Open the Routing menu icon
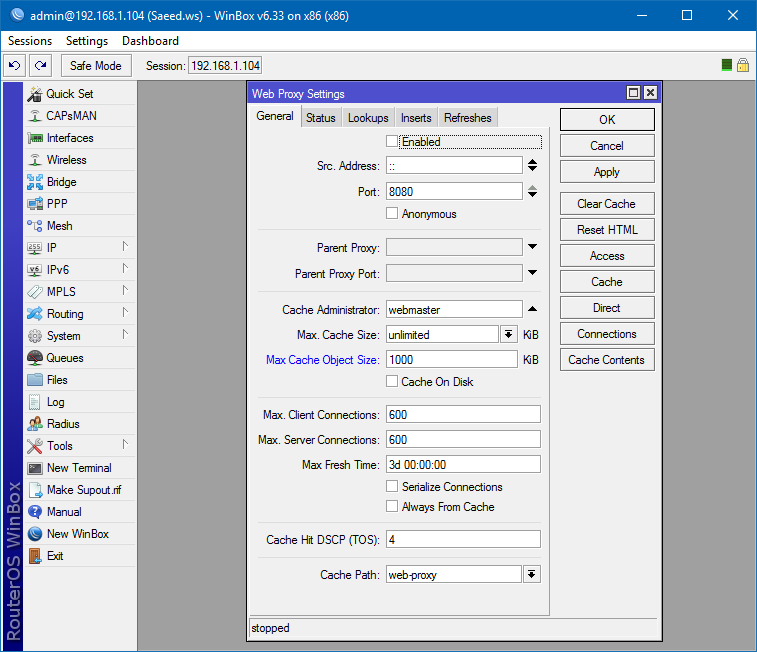The width and height of the screenshot is (757, 652). [35, 314]
